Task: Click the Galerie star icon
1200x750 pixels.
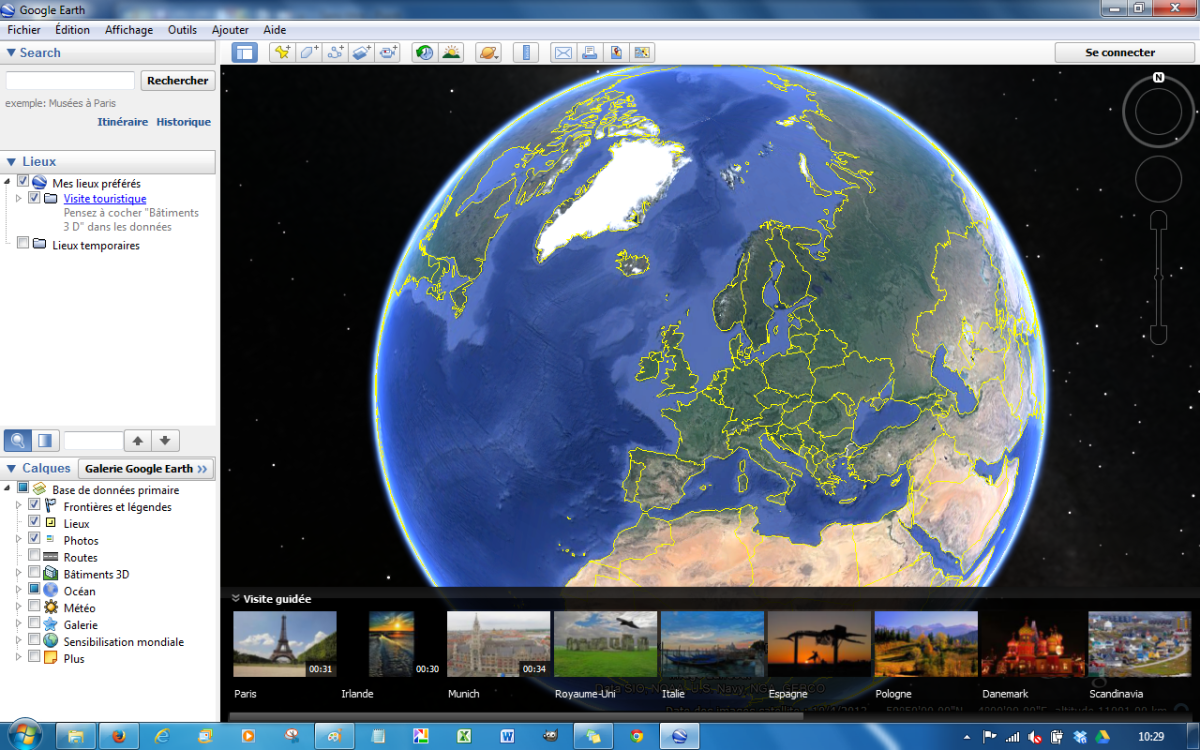Action: 50,625
